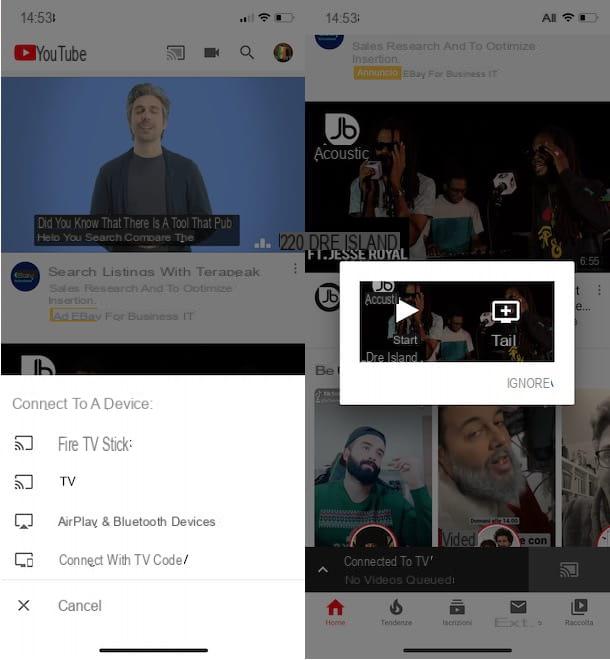Play the Terapeak ad video thumbnail
Image resolution: width=610 pixels, height=660 pixels.
pos(153,165)
